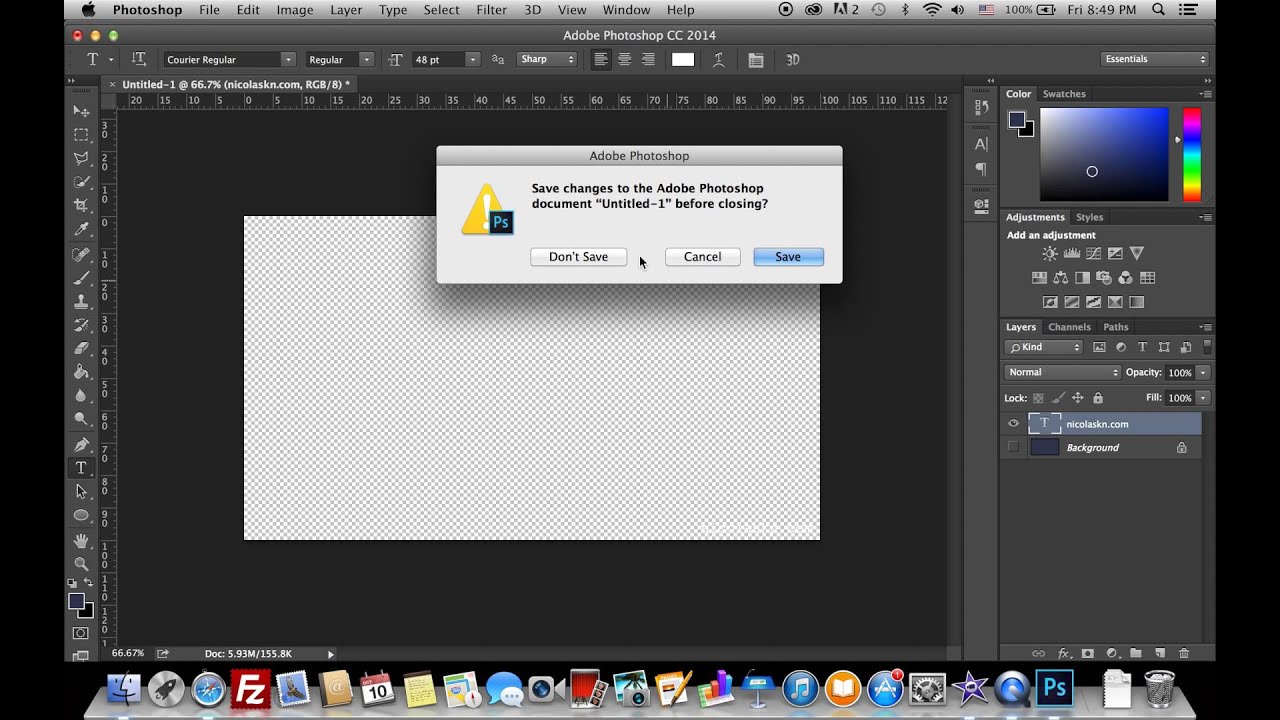1280x720 pixels.
Task: Open the Layer menu
Action: coord(346,10)
